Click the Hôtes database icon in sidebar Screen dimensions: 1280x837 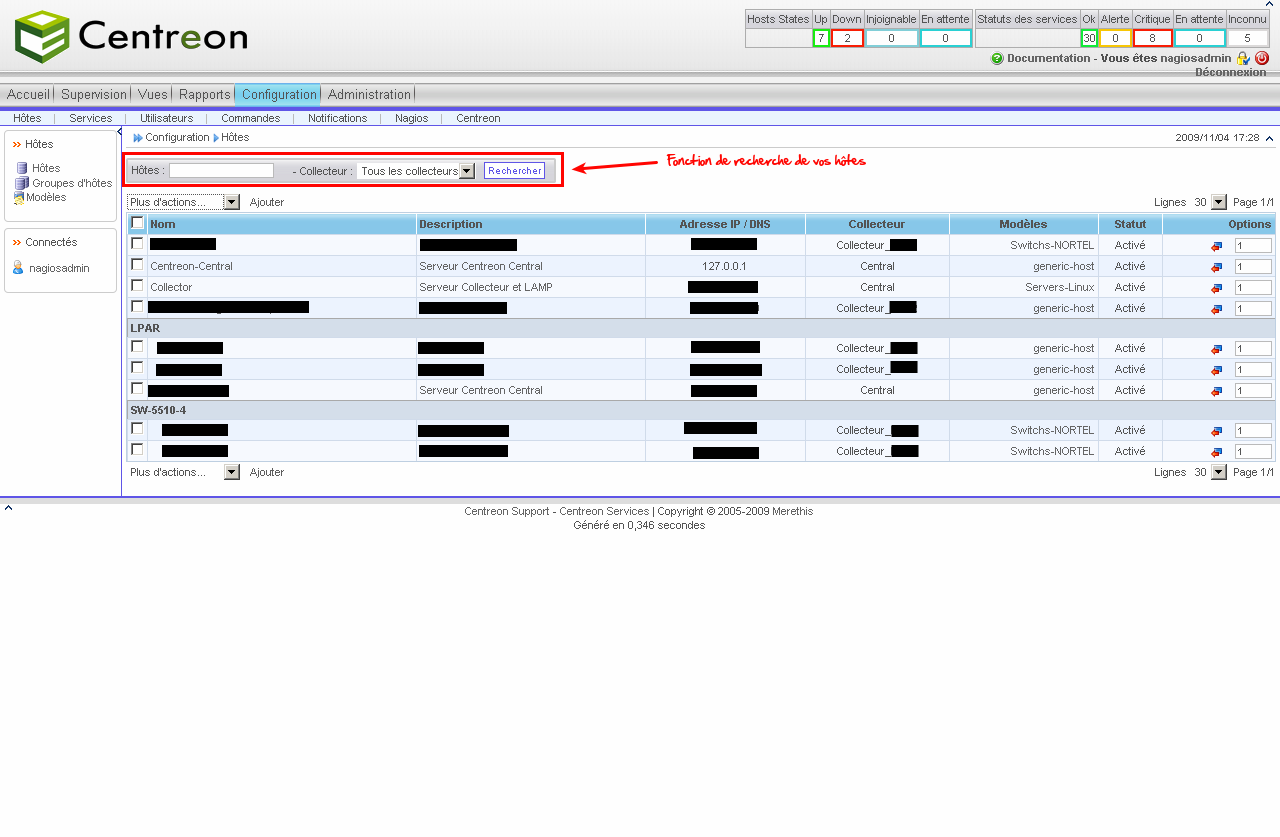(21, 168)
